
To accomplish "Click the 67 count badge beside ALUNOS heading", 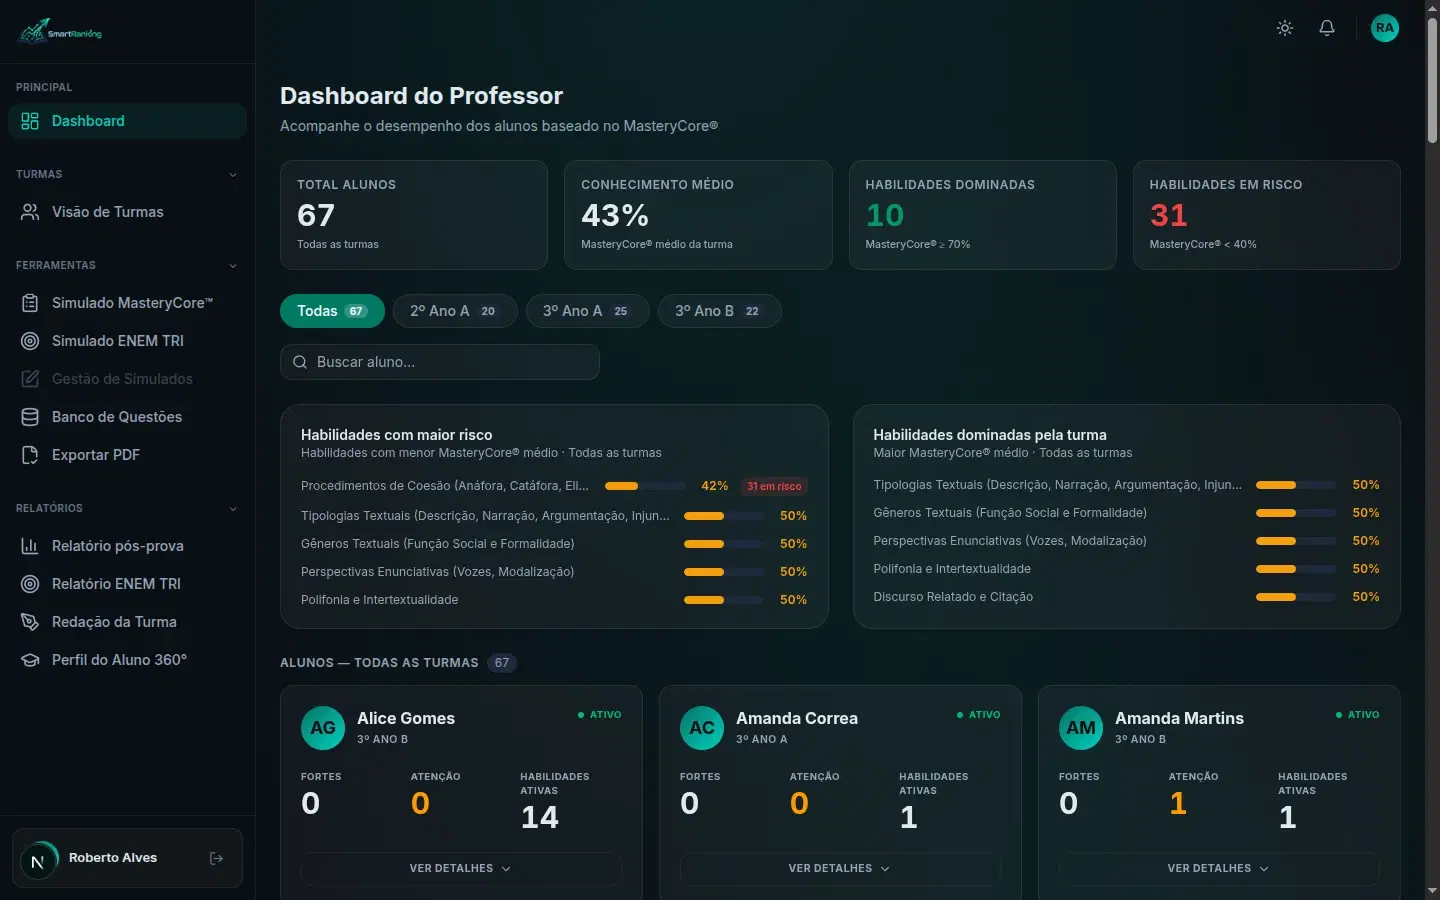I will click(x=502, y=663).
